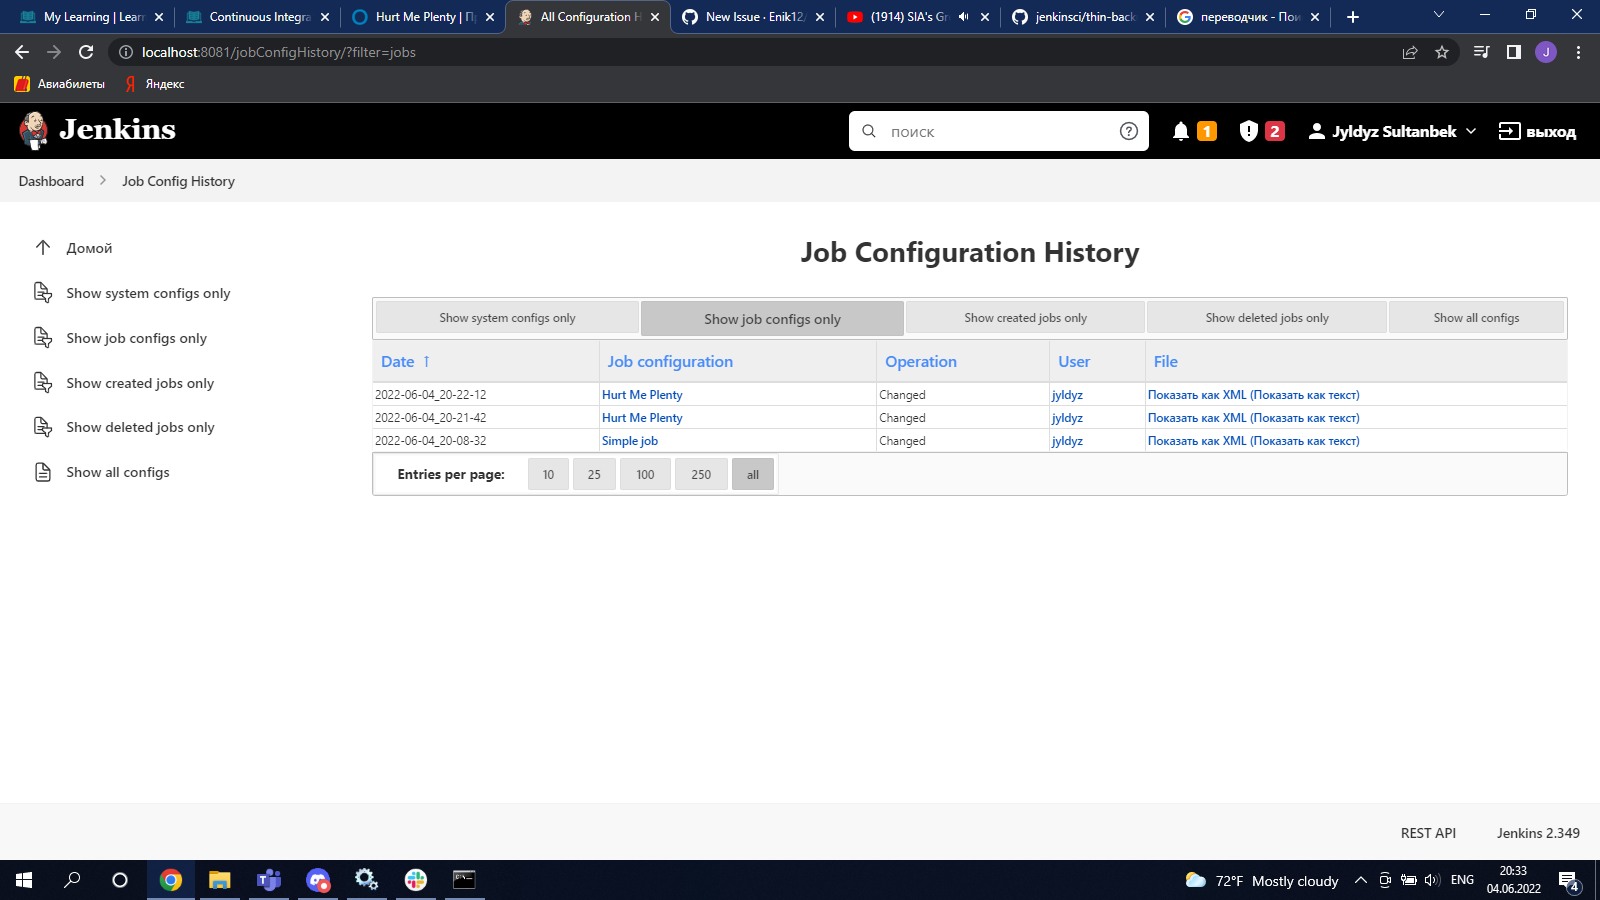This screenshot has width=1600, height=900.
Task: Set entries per page to 100
Action: [x=645, y=474]
